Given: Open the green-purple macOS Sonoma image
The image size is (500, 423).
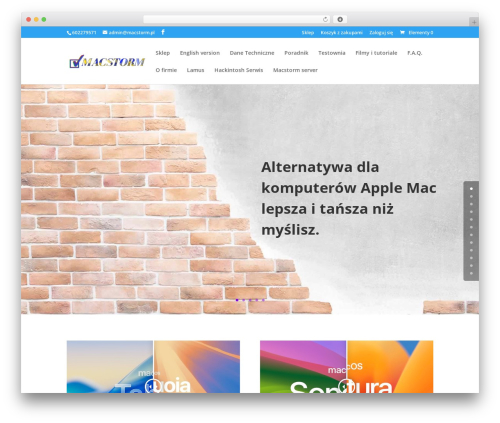Looking at the screenshot, I should [x=303, y=367].
